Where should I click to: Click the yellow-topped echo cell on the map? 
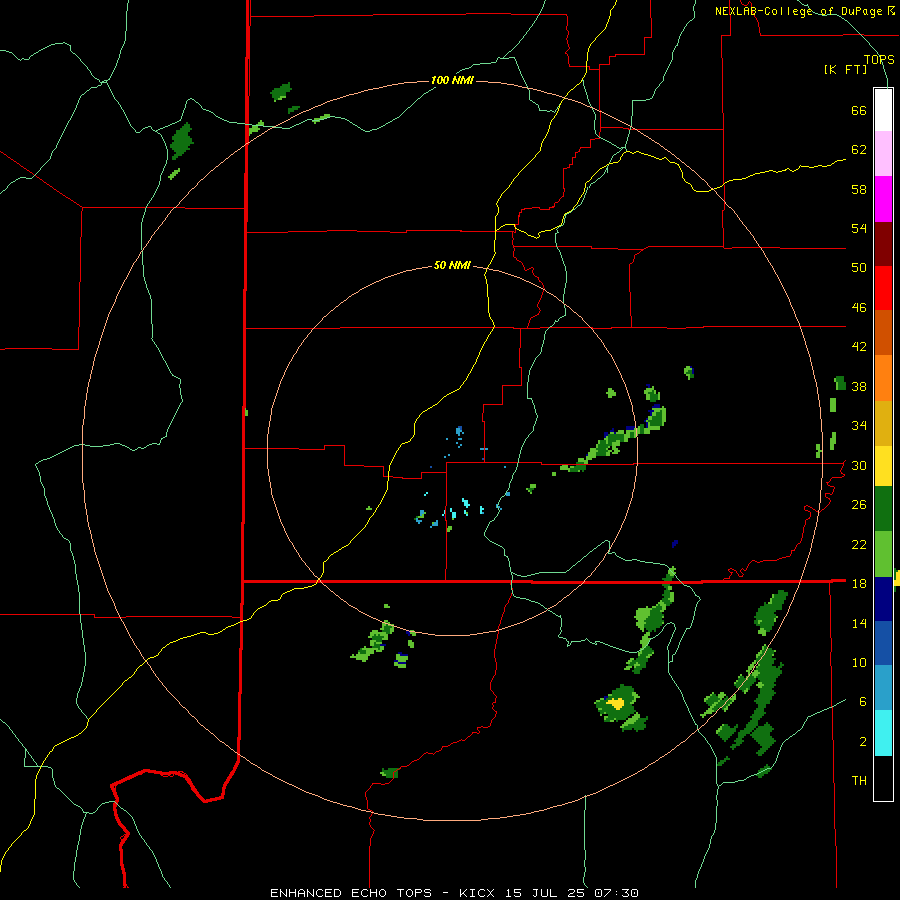(616, 703)
